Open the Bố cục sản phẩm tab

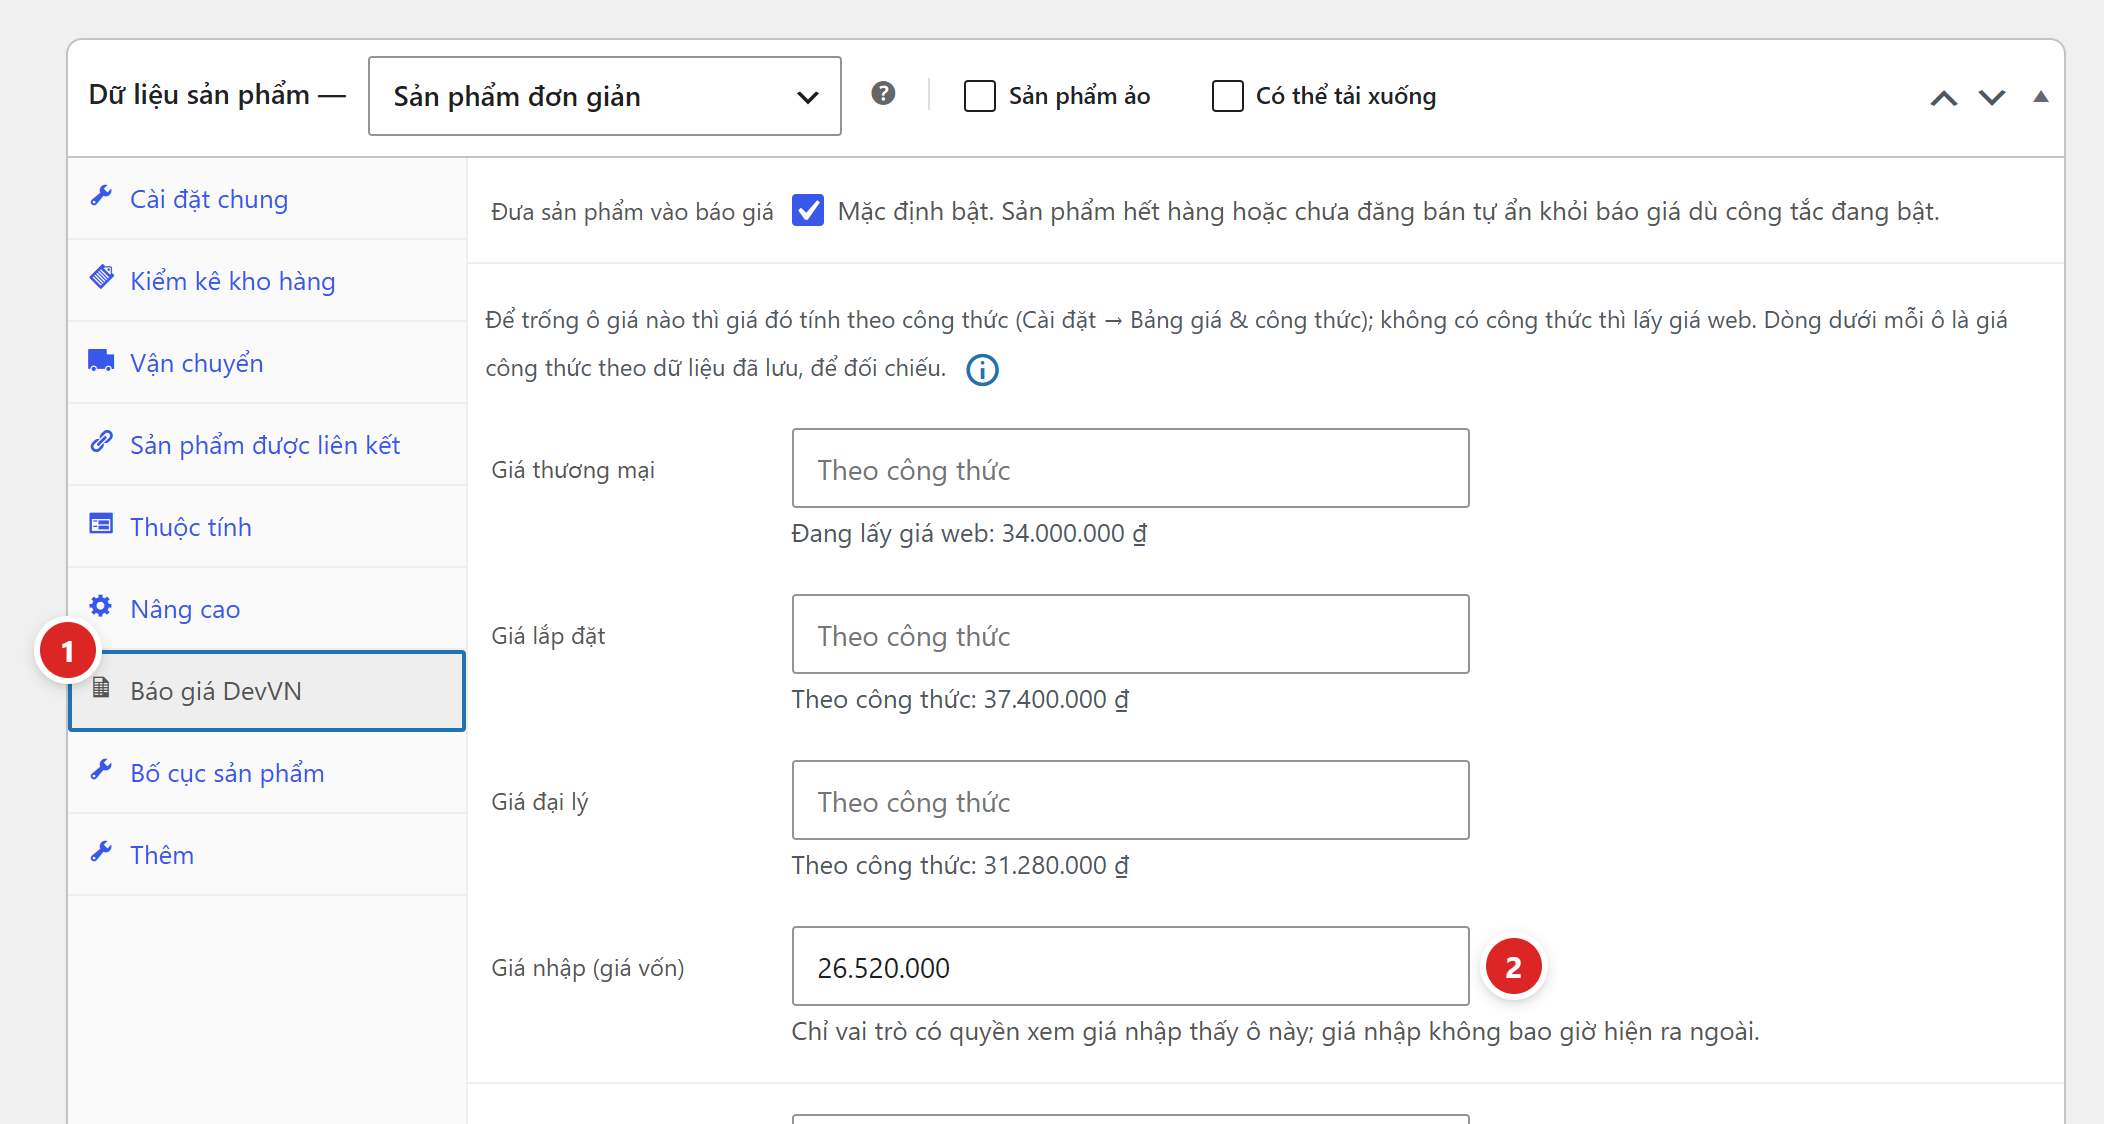267,773
